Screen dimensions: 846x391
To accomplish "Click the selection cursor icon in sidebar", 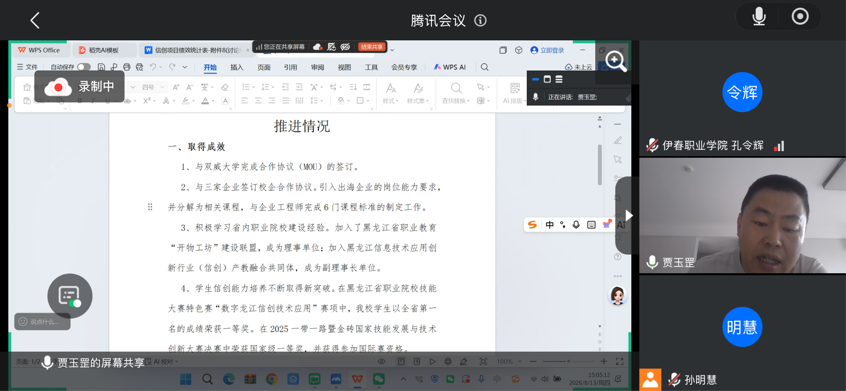I will click(618, 159).
